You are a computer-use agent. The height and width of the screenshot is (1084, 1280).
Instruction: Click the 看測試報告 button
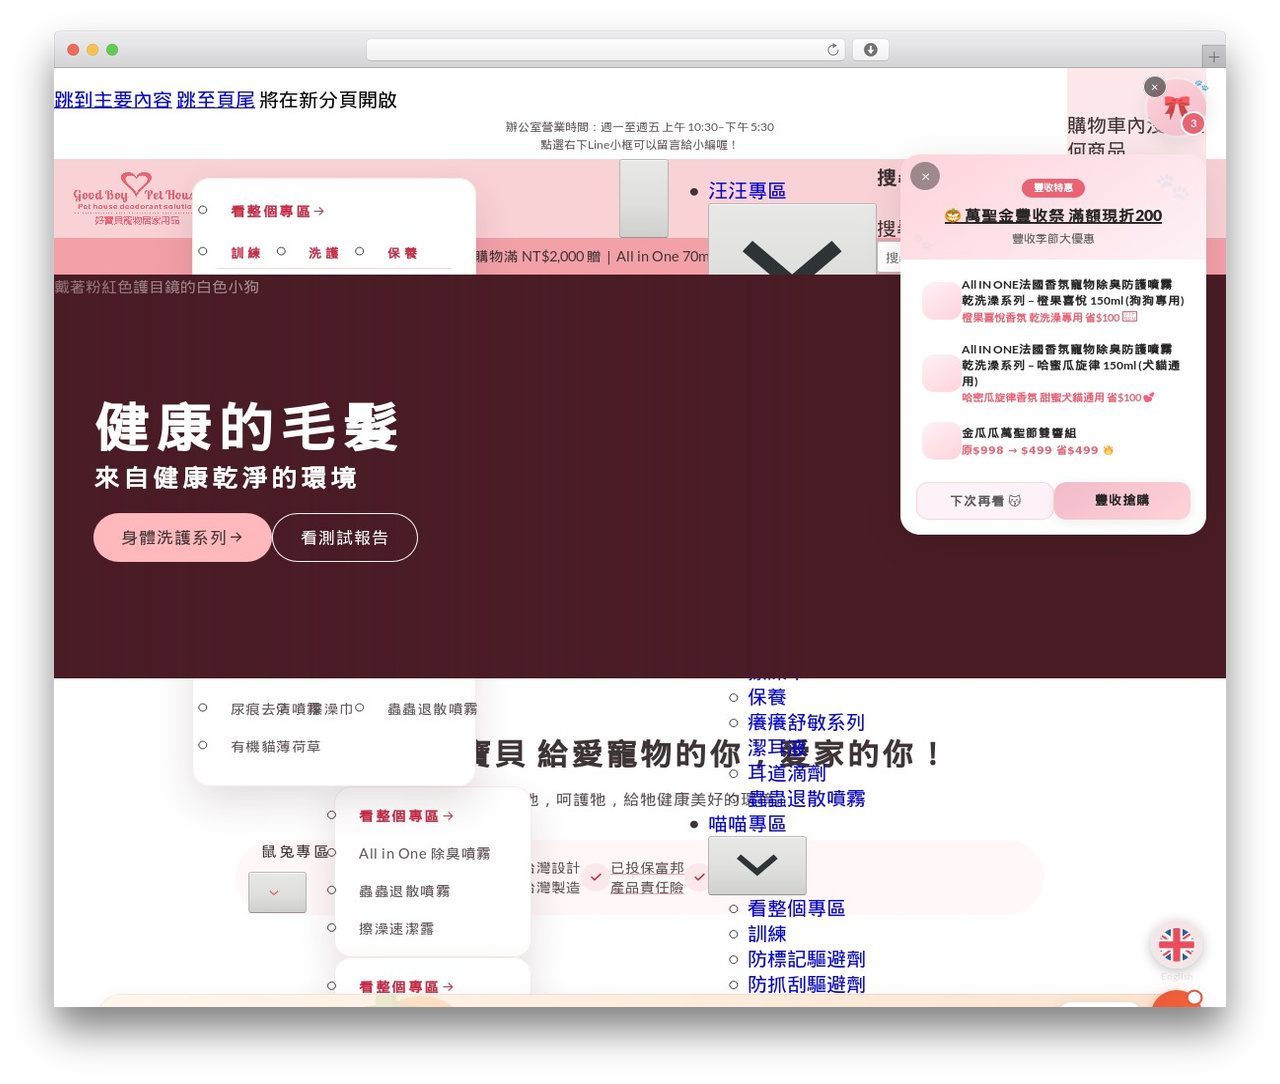point(344,538)
